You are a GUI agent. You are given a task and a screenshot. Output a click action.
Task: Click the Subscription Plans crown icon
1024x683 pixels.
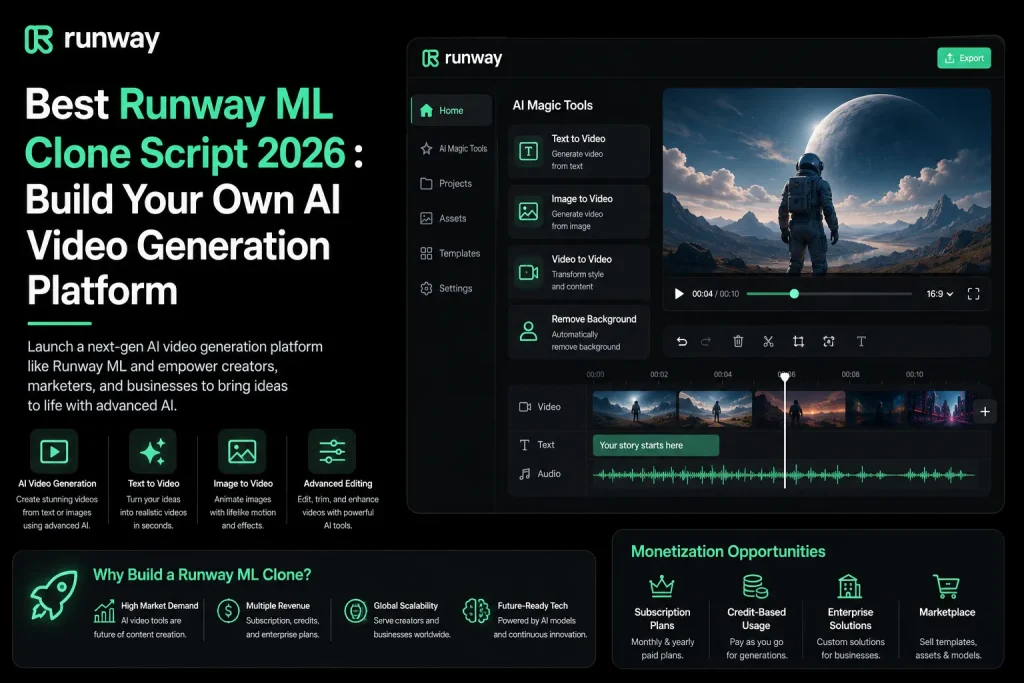point(662,586)
